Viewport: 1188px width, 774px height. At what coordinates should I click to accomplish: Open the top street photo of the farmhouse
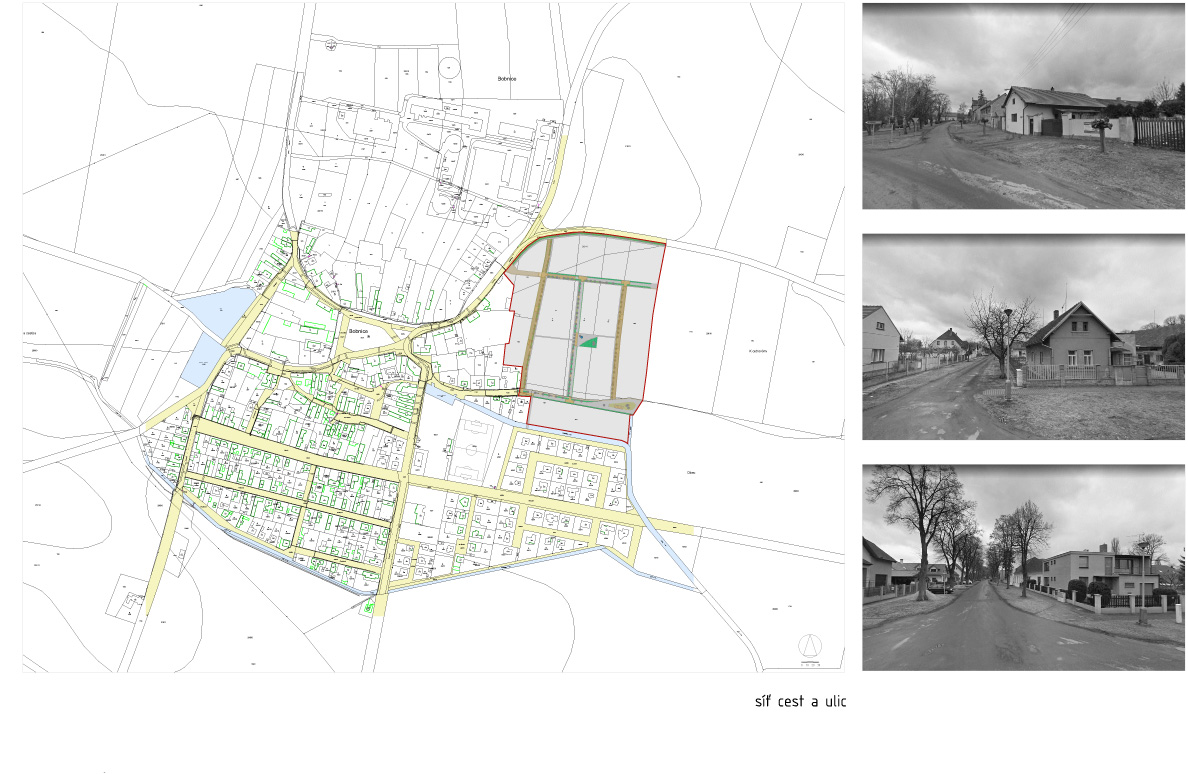coord(1023,106)
